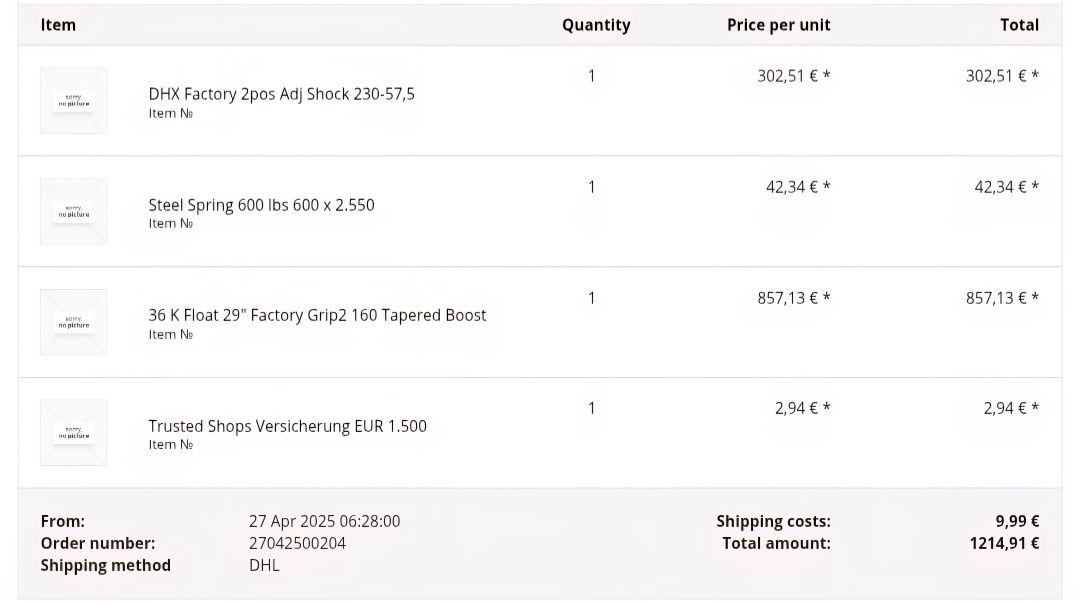Image resolution: width=1080 pixels, height=604 pixels.
Task: Click the total amount 1214,91 €
Action: (1004, 543)
